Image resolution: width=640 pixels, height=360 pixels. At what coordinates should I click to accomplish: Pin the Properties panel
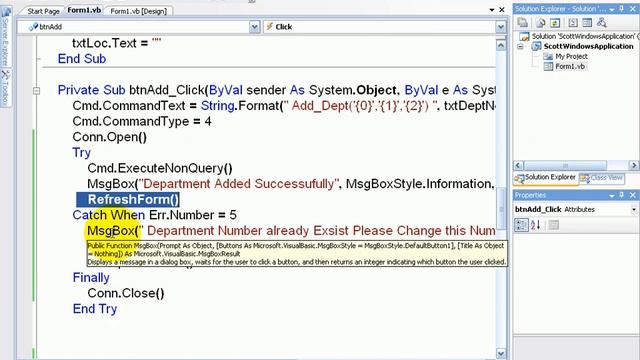point(622,195)
